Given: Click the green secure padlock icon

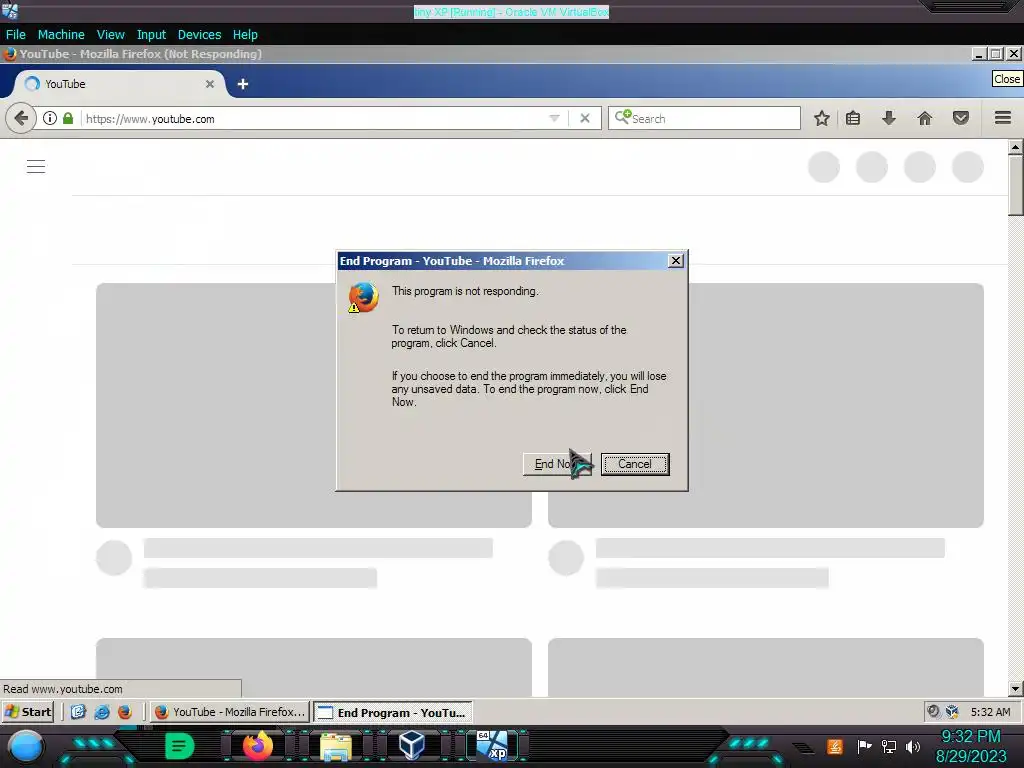Looking at the screenshot, I should 68,118.
